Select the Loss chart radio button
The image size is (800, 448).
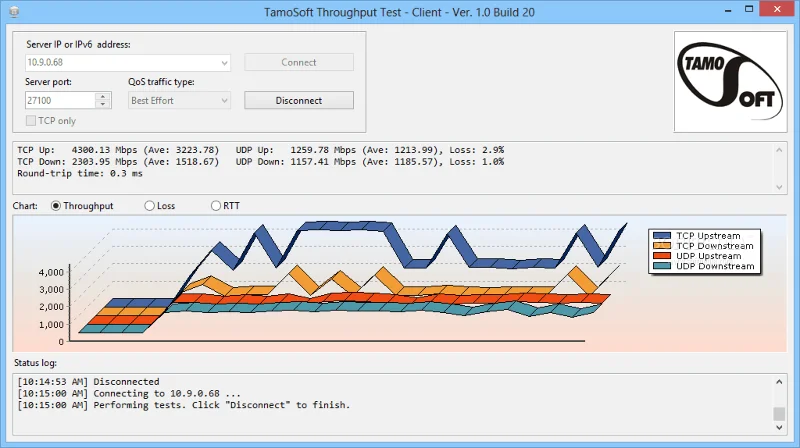(x=149, y=206)
